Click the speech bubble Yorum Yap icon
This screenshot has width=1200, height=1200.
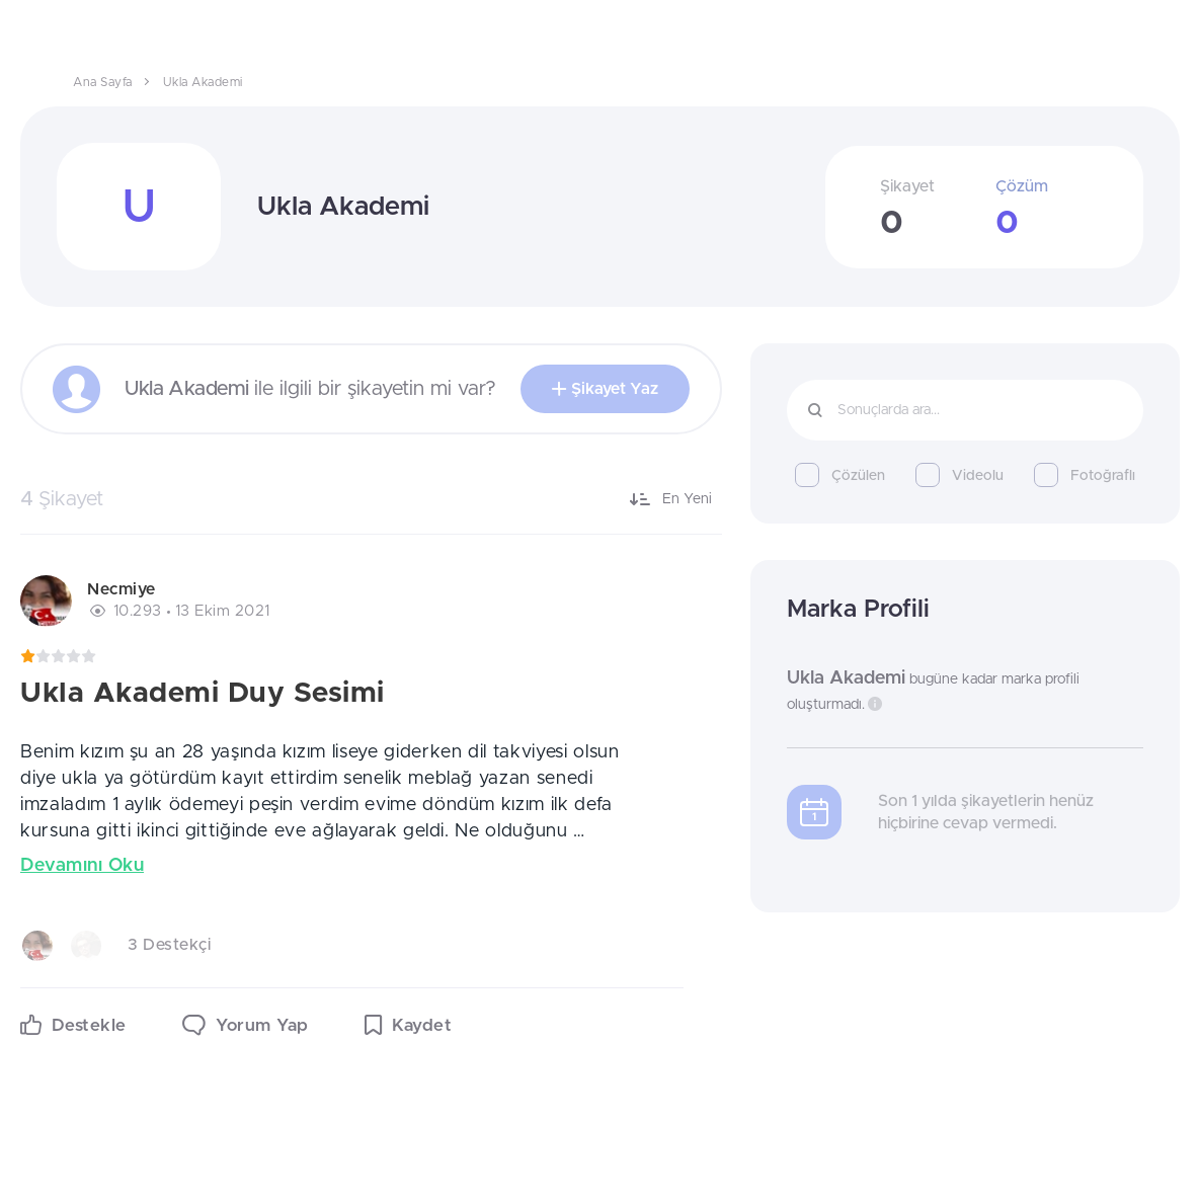click(x=193, y=1025)
